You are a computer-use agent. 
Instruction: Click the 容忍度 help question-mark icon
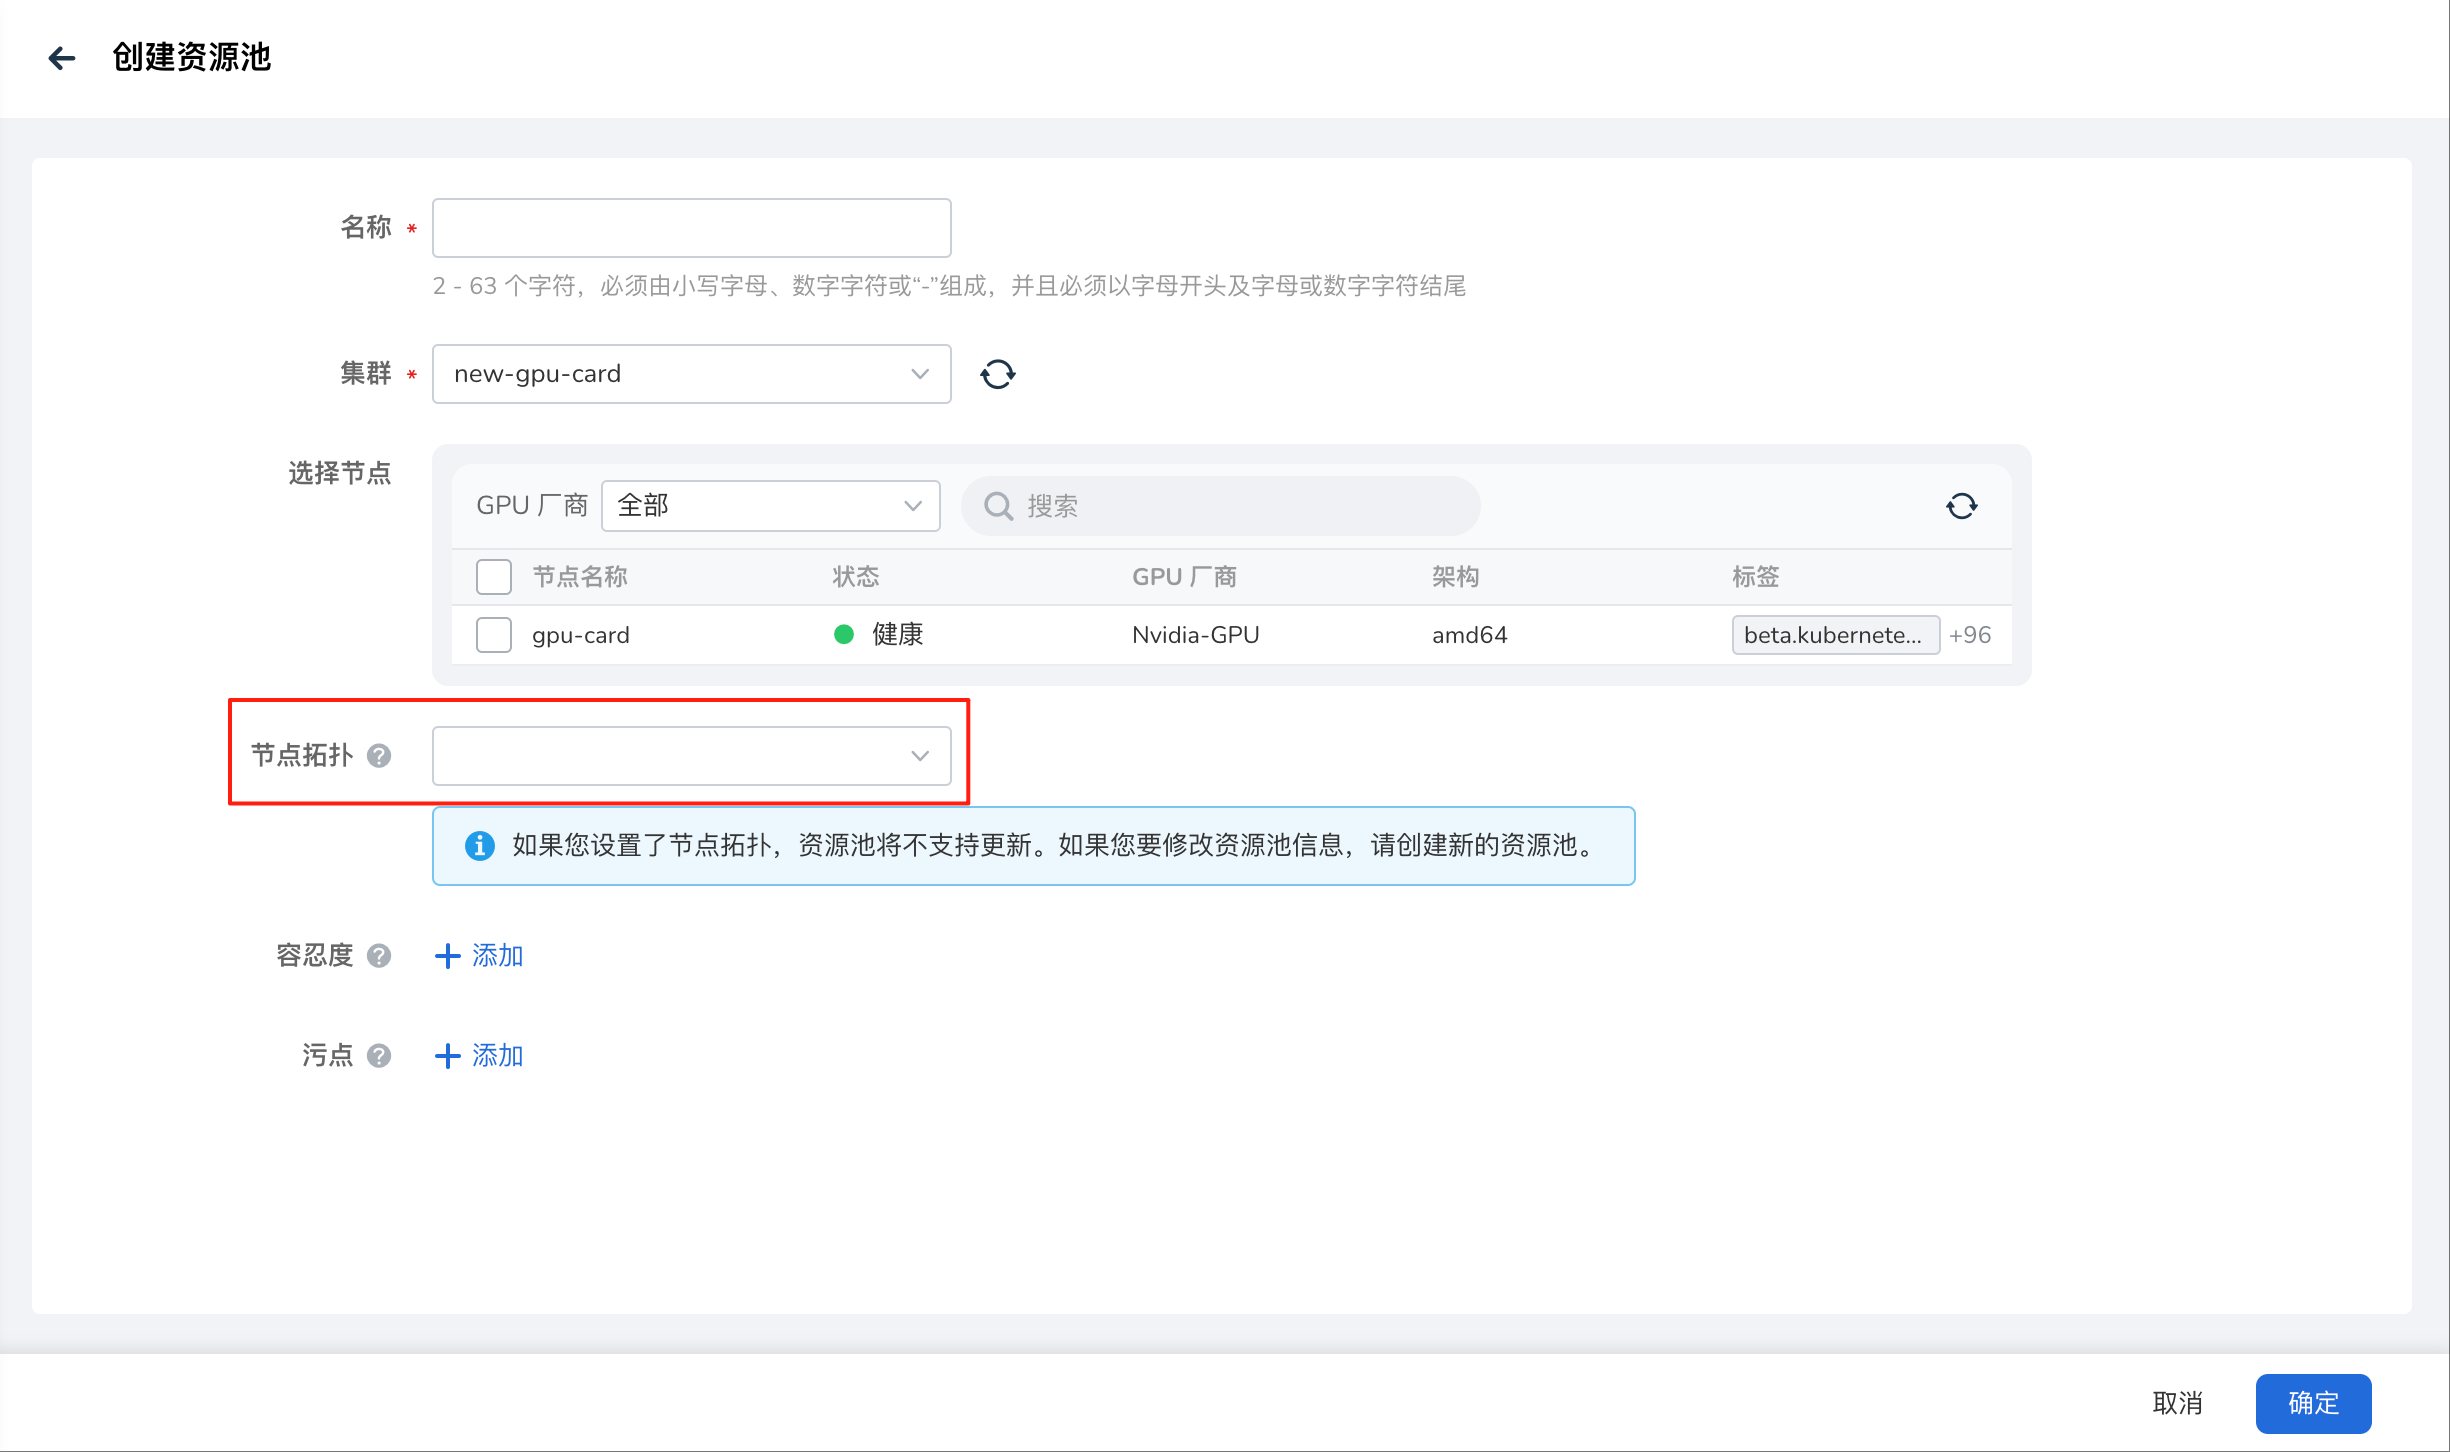click(x=379, y=956)
